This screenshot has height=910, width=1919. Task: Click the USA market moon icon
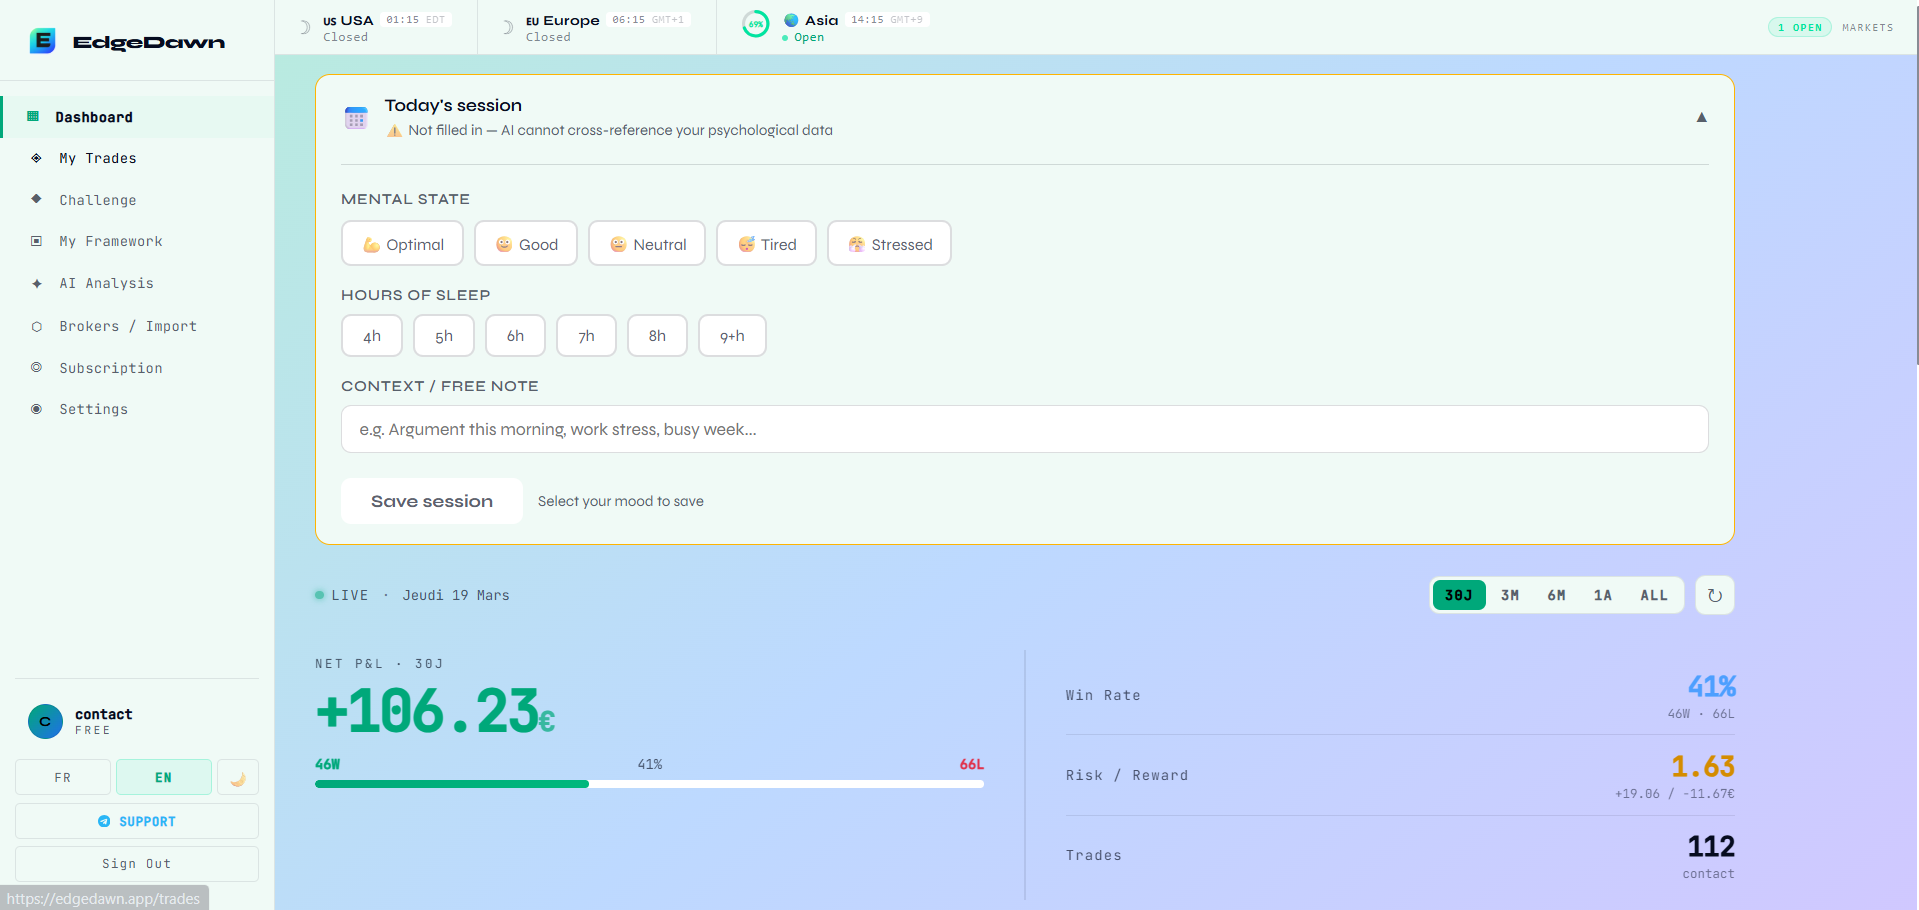pos(305,28)
